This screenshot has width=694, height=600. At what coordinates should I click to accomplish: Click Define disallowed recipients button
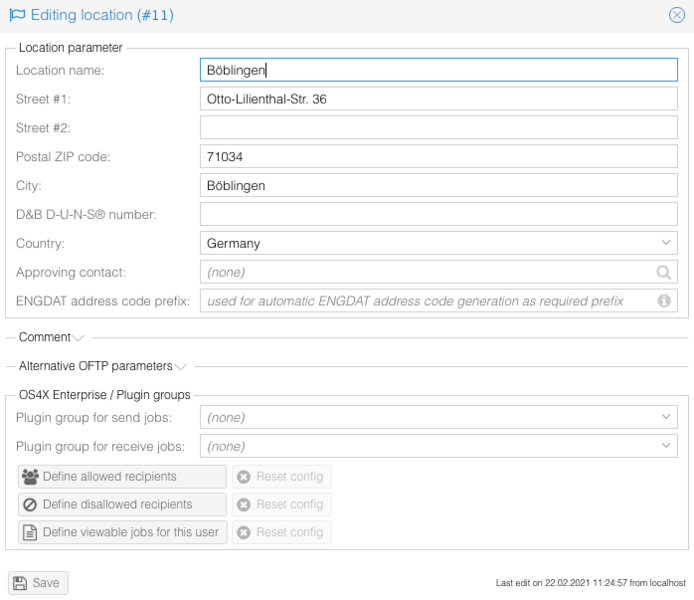tap(122, 504)
